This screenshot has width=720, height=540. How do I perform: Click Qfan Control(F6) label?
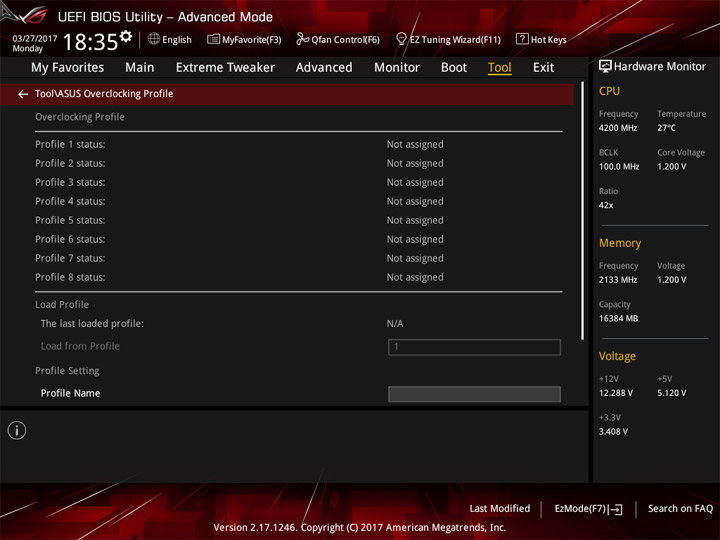(345, 40)
